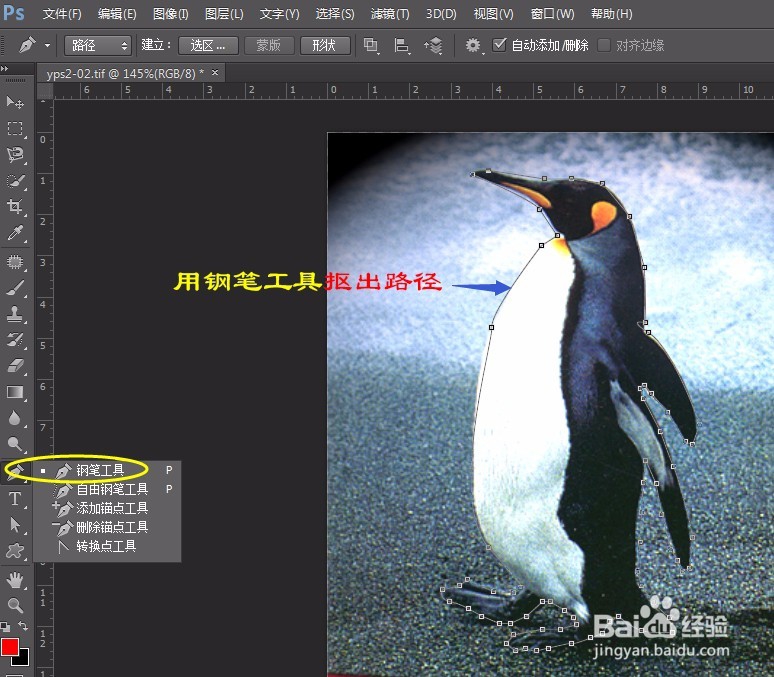The image size is (774, 677).
Task: Open the 帮助(H) menu
Action: tap(612, 14)
